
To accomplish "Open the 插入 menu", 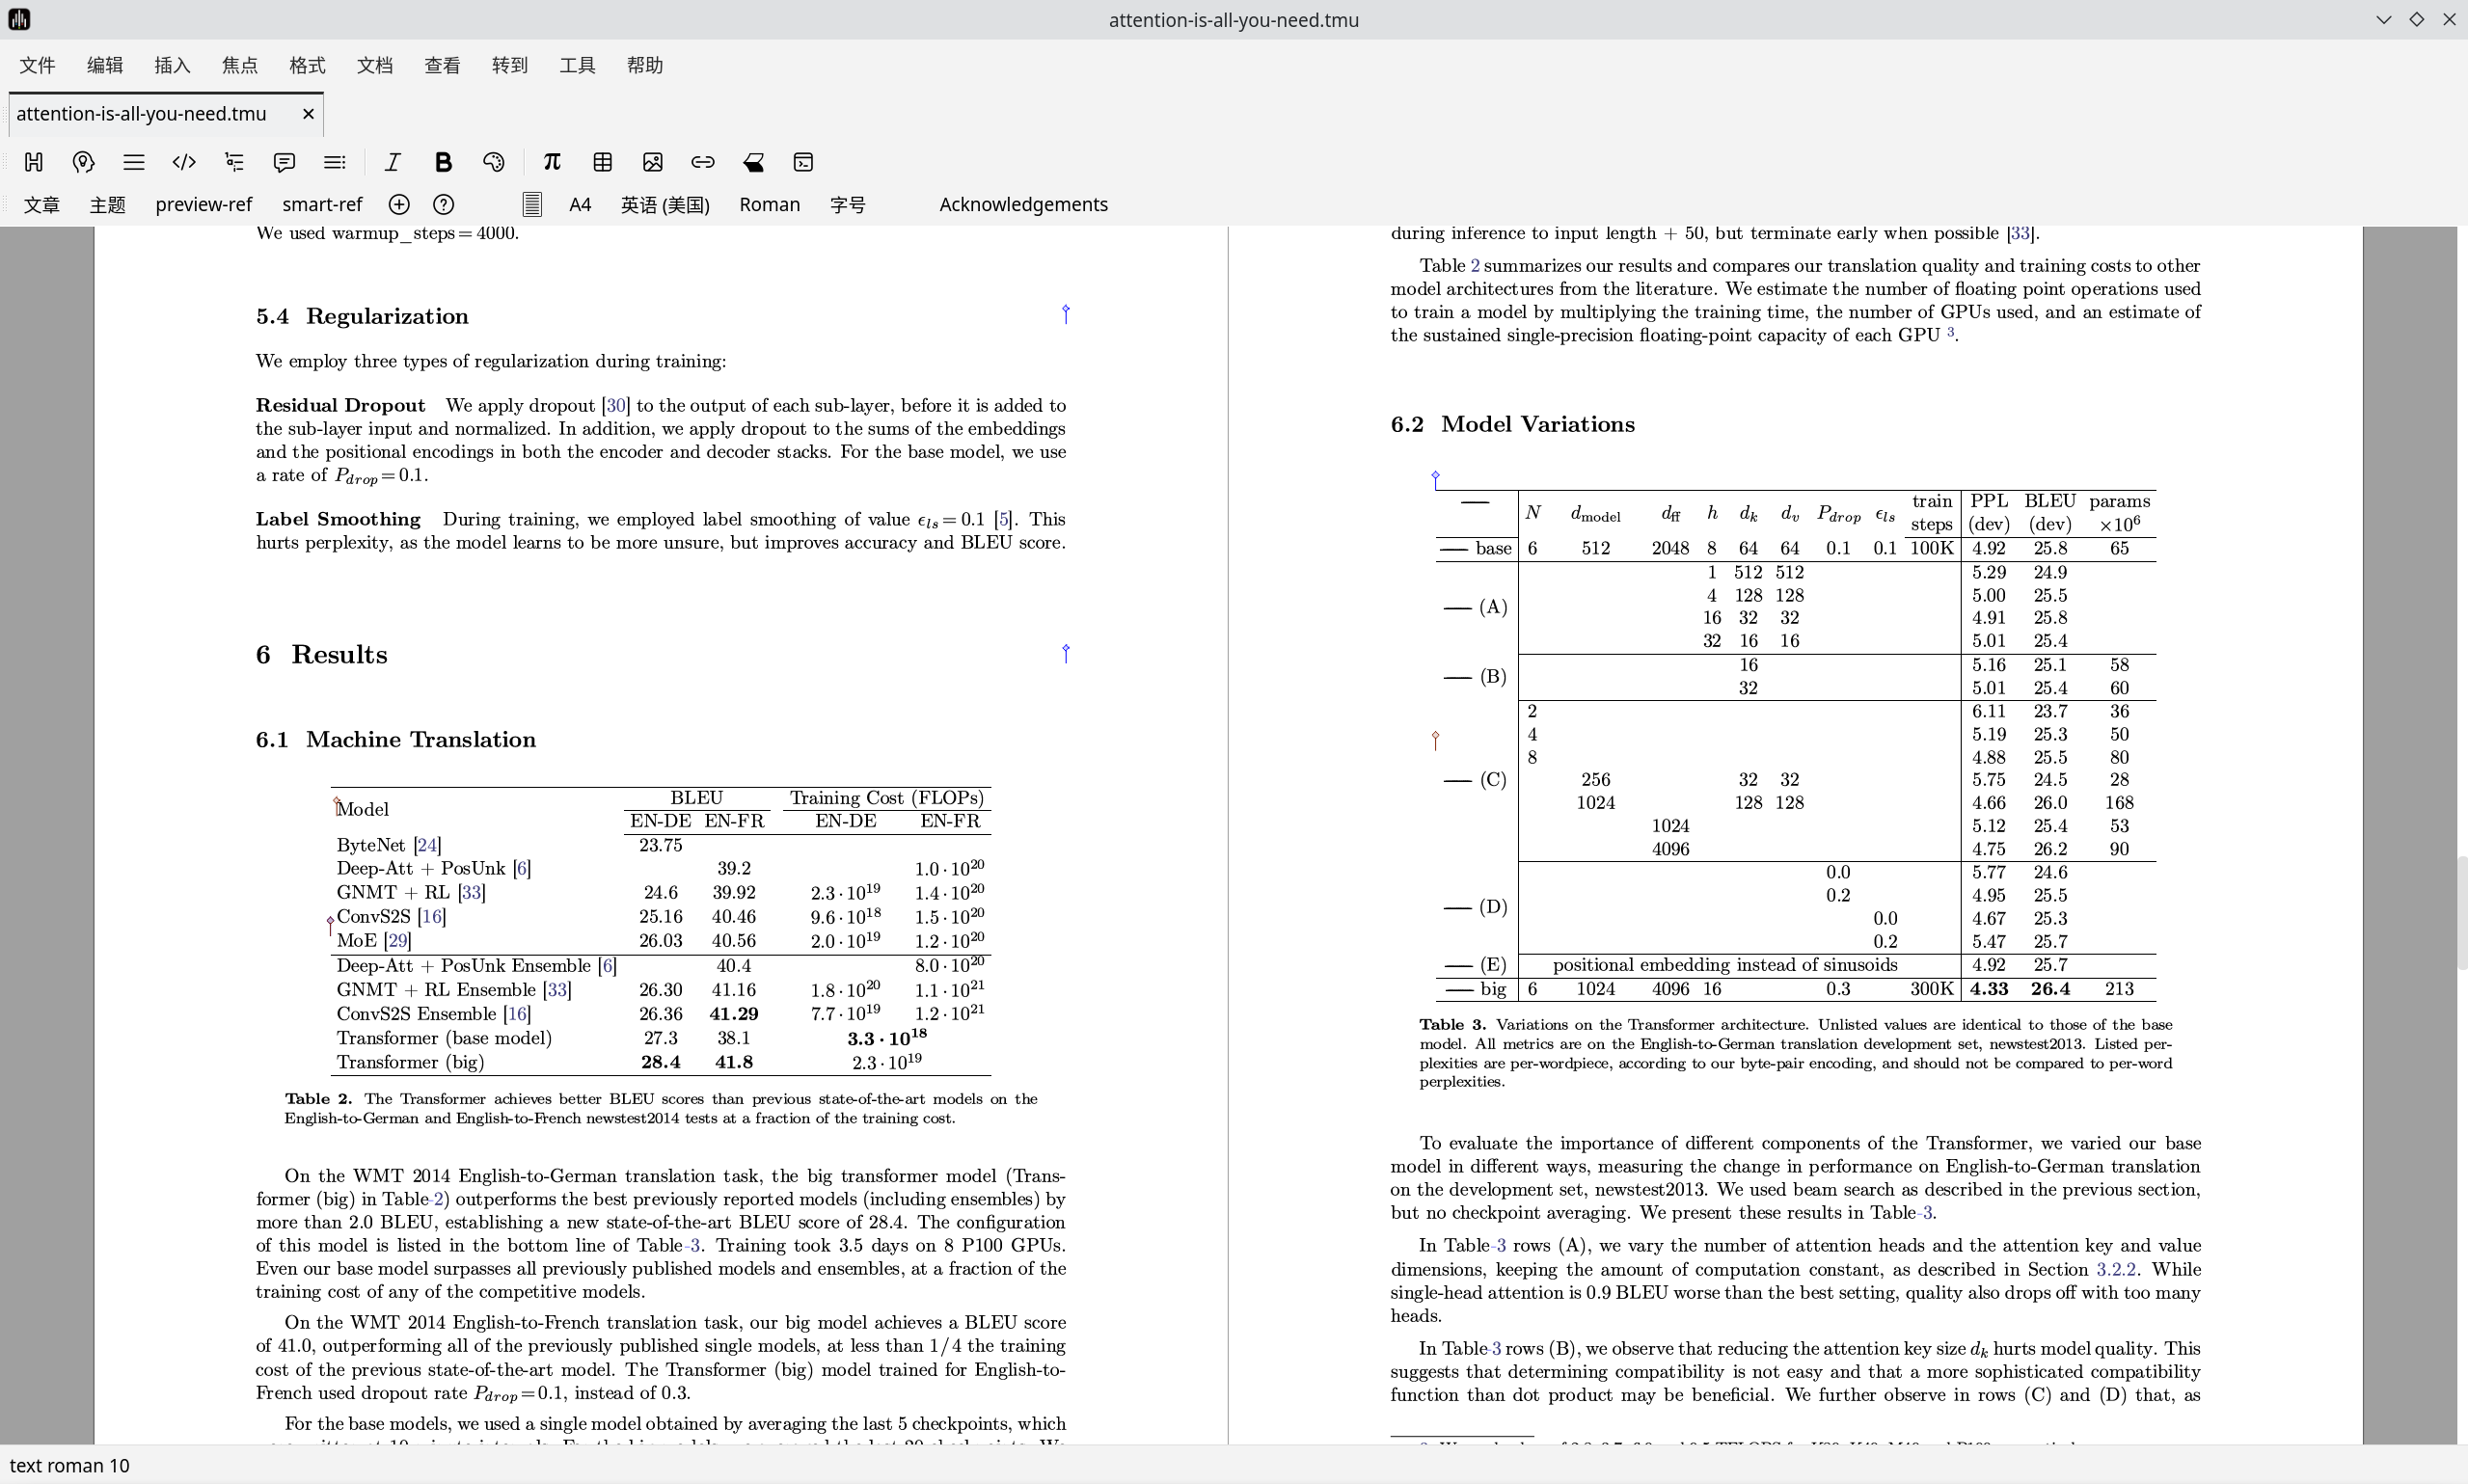I will pyautogui.click(x=172, y=65).
